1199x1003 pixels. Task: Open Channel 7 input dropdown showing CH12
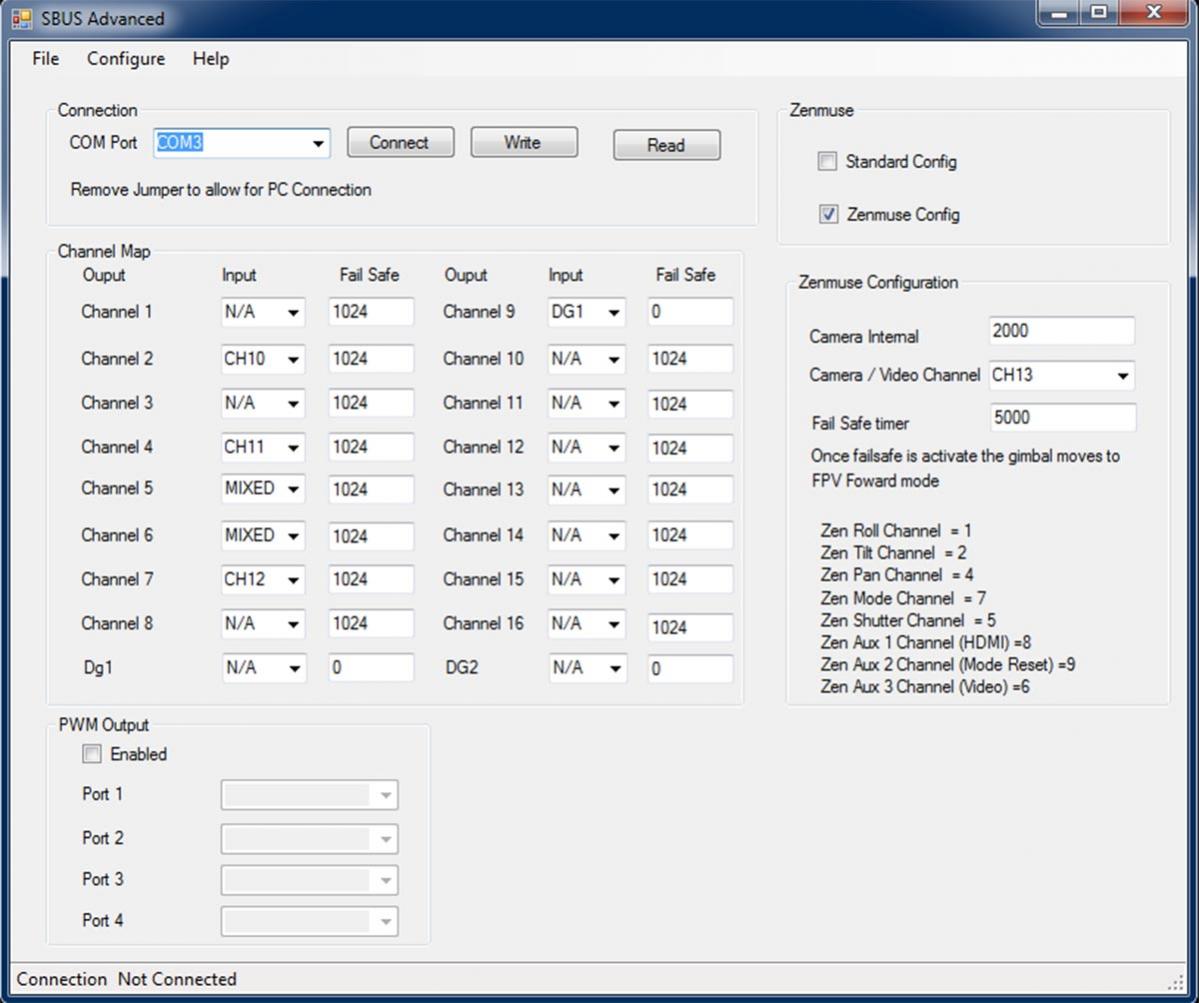[x=293, y=580]
